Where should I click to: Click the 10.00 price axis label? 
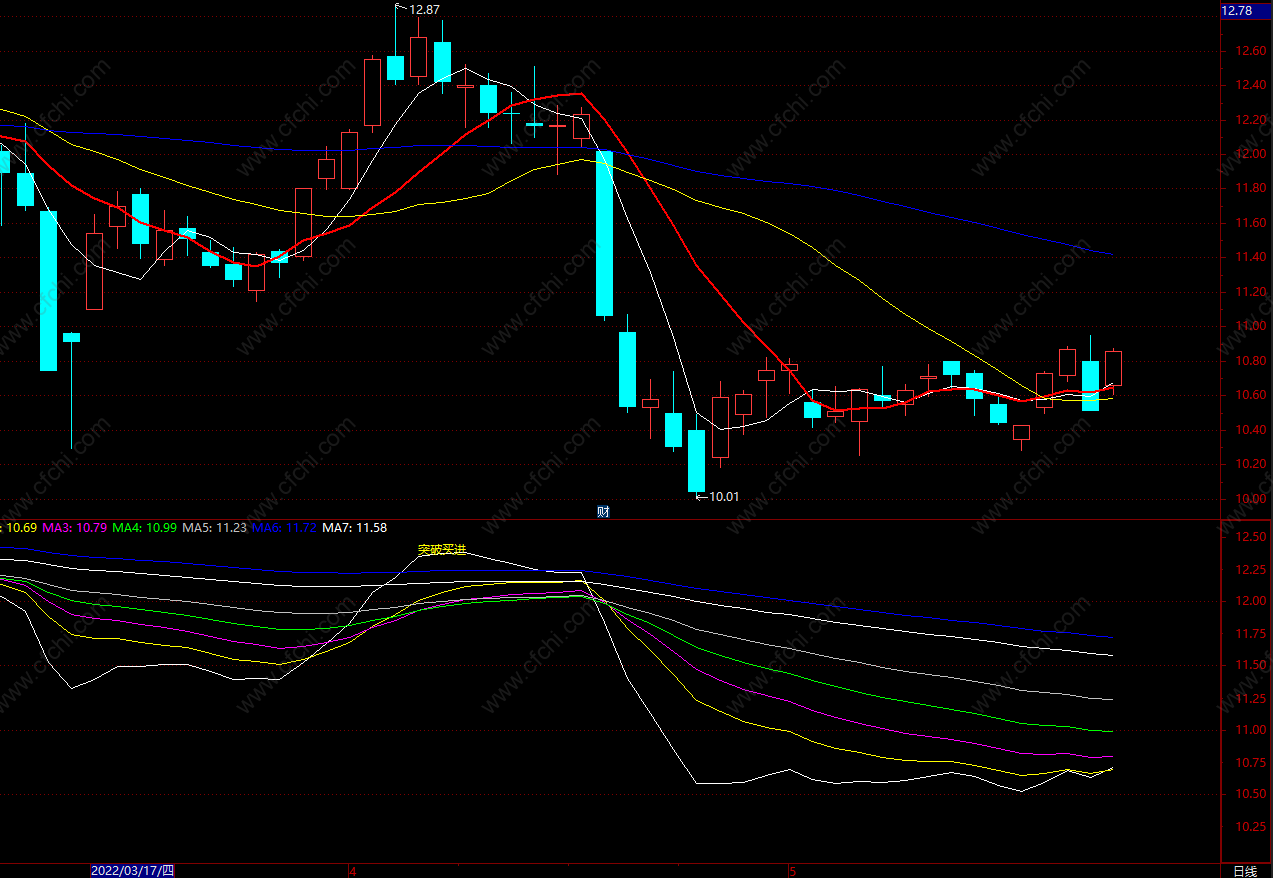coord(1251,498)
